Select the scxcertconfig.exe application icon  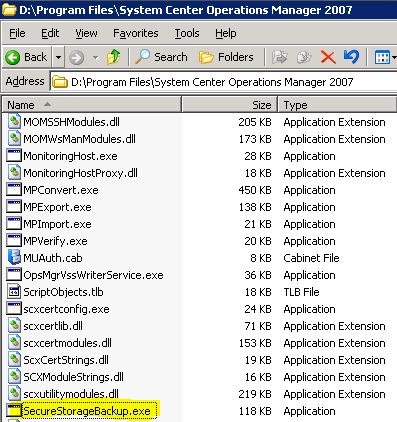tap(14, 309)
